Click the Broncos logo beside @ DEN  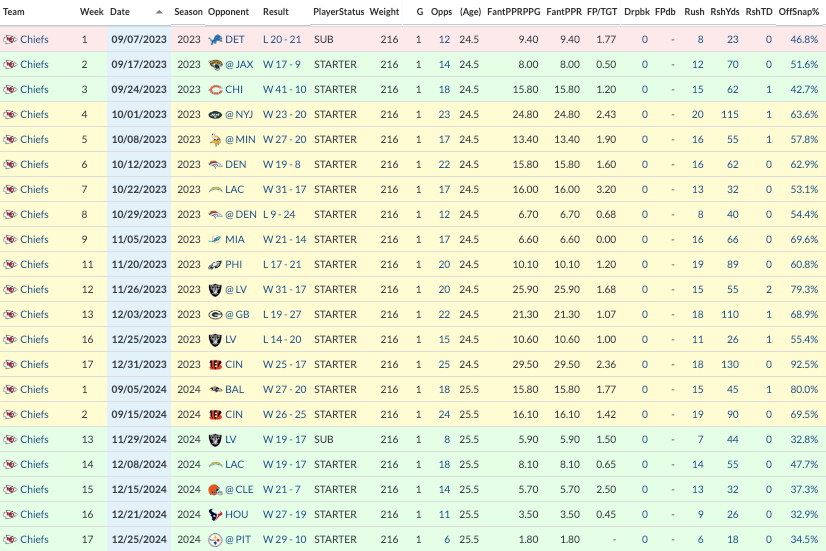[215, 214]
